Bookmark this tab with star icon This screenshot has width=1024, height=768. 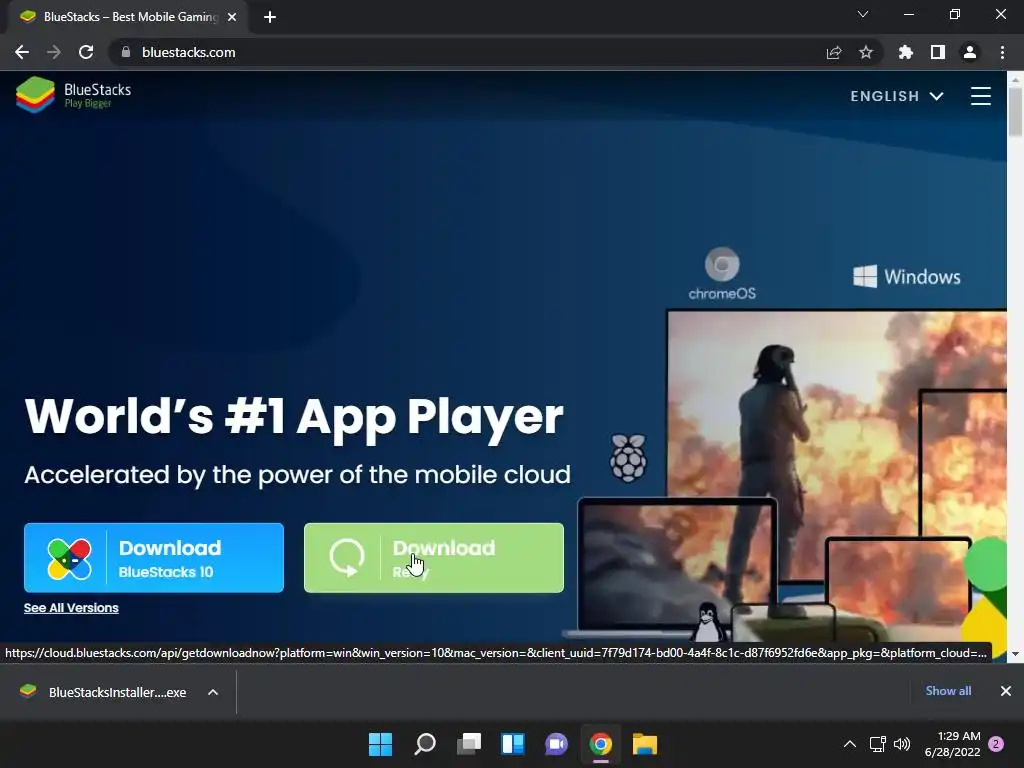click(x=866, y=52)
